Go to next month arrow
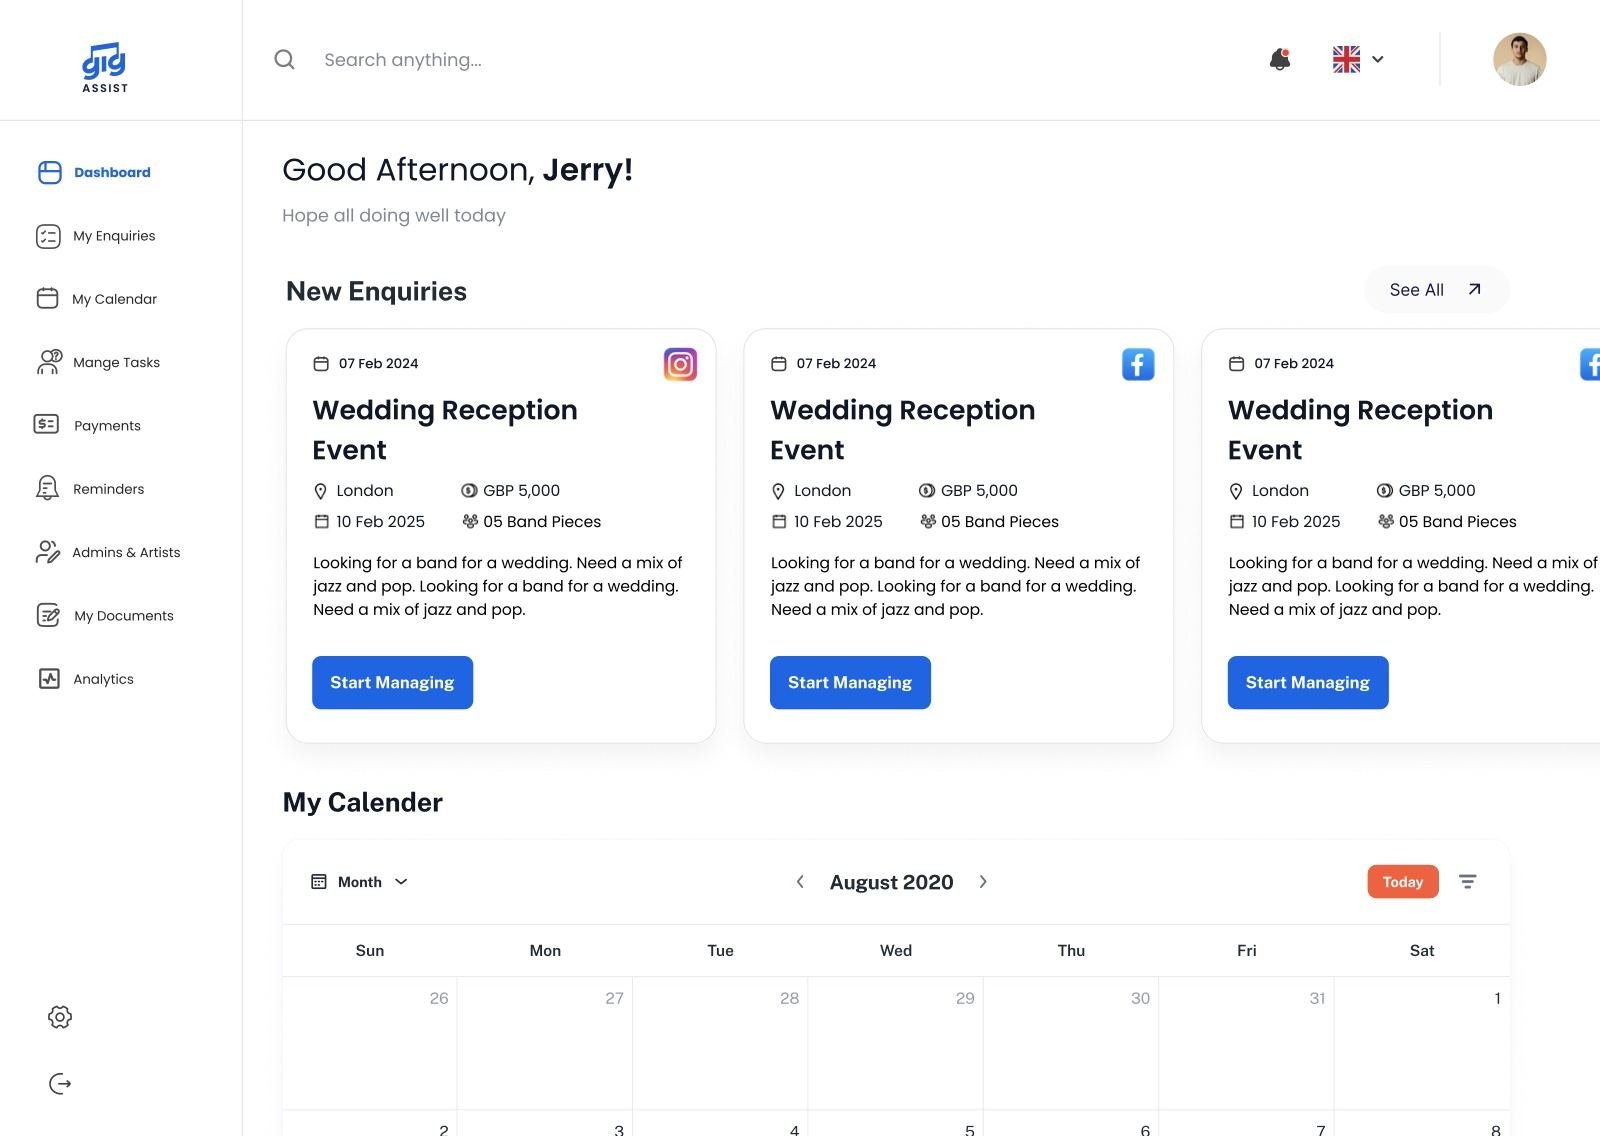The width and height of the screenshot is (1600, 1136). click(x=983, y=882)
